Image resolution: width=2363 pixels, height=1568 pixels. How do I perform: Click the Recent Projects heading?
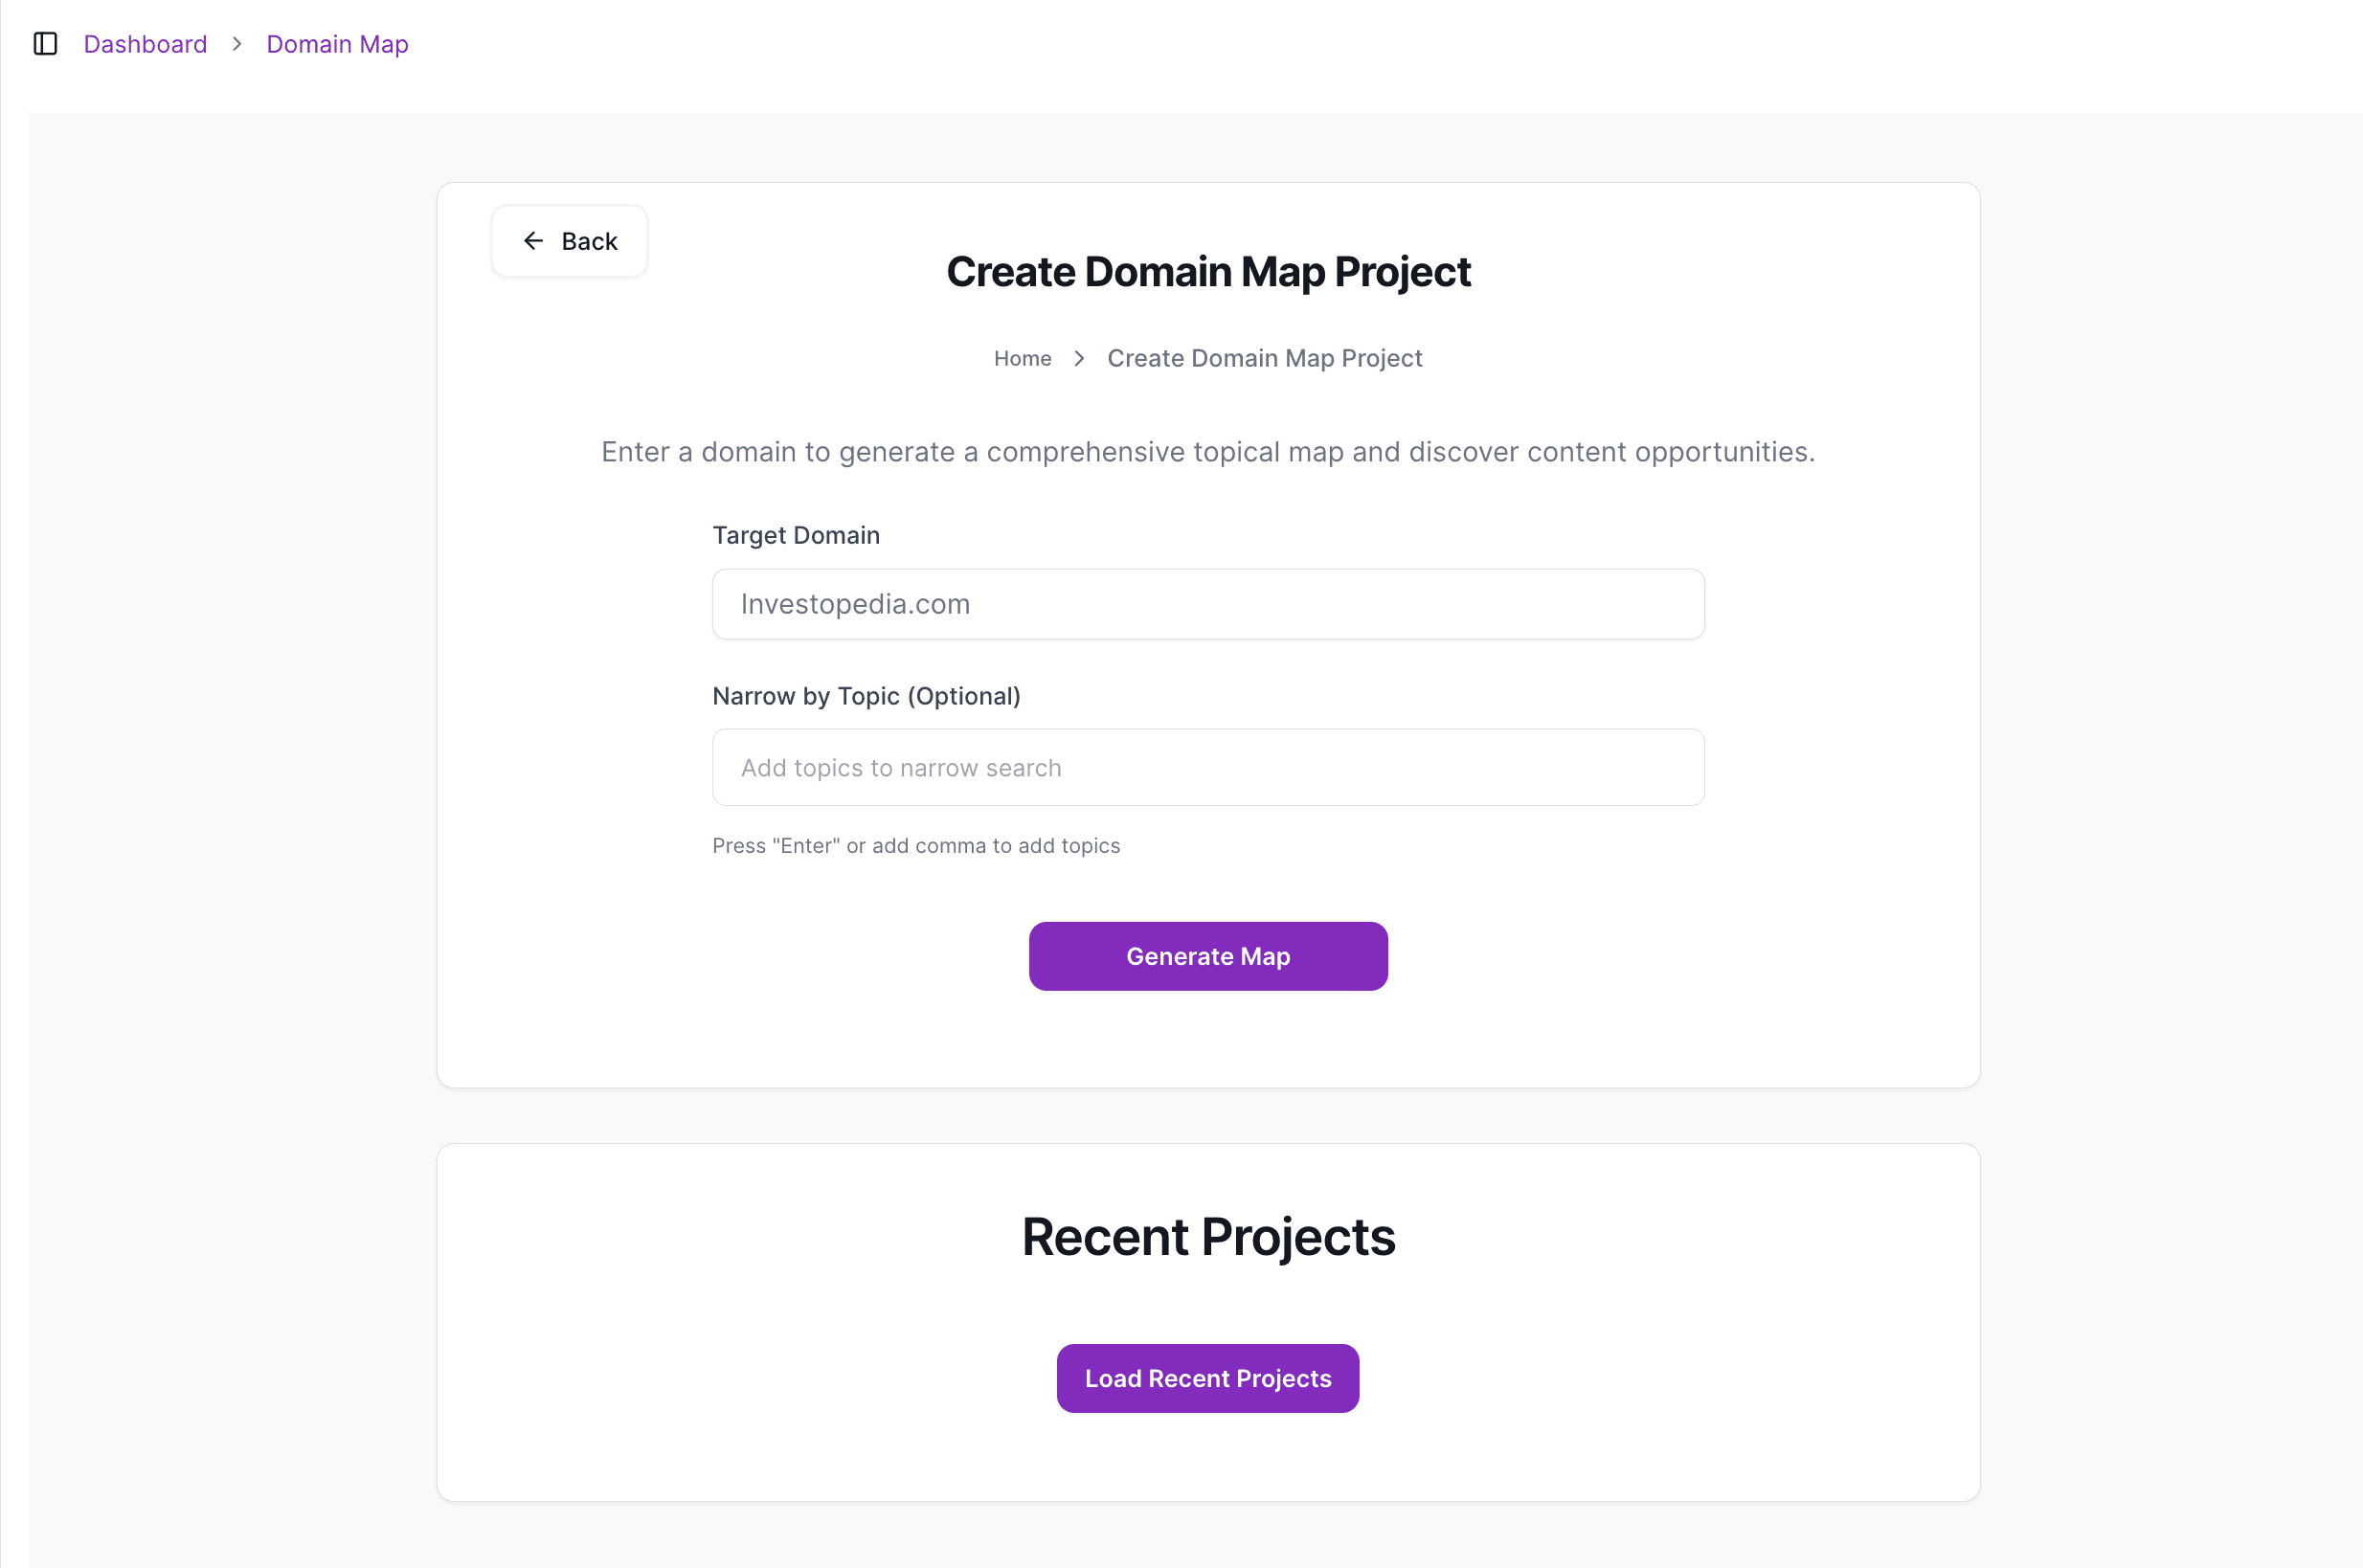[x=1208, y=1236]
